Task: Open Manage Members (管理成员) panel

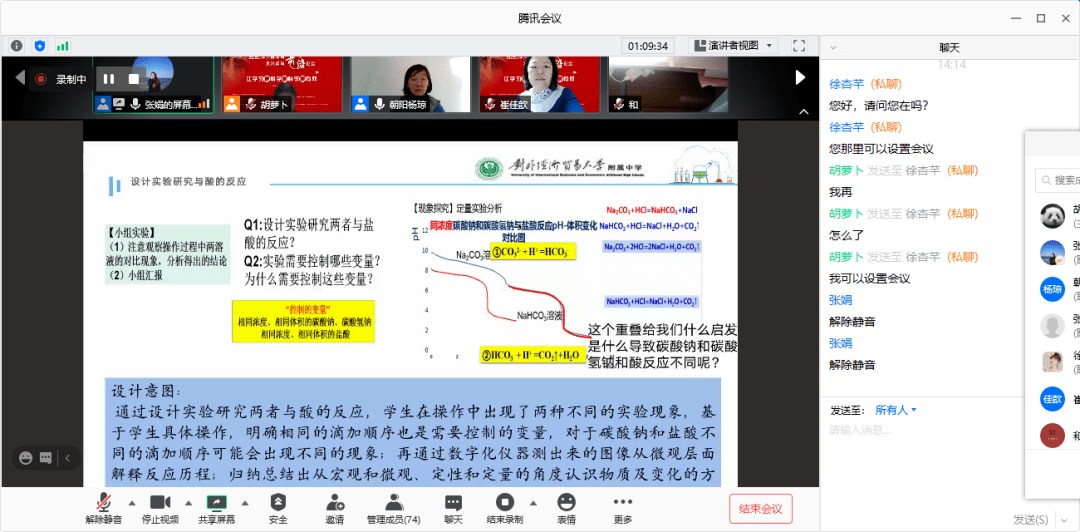Action: coord(393,503)
